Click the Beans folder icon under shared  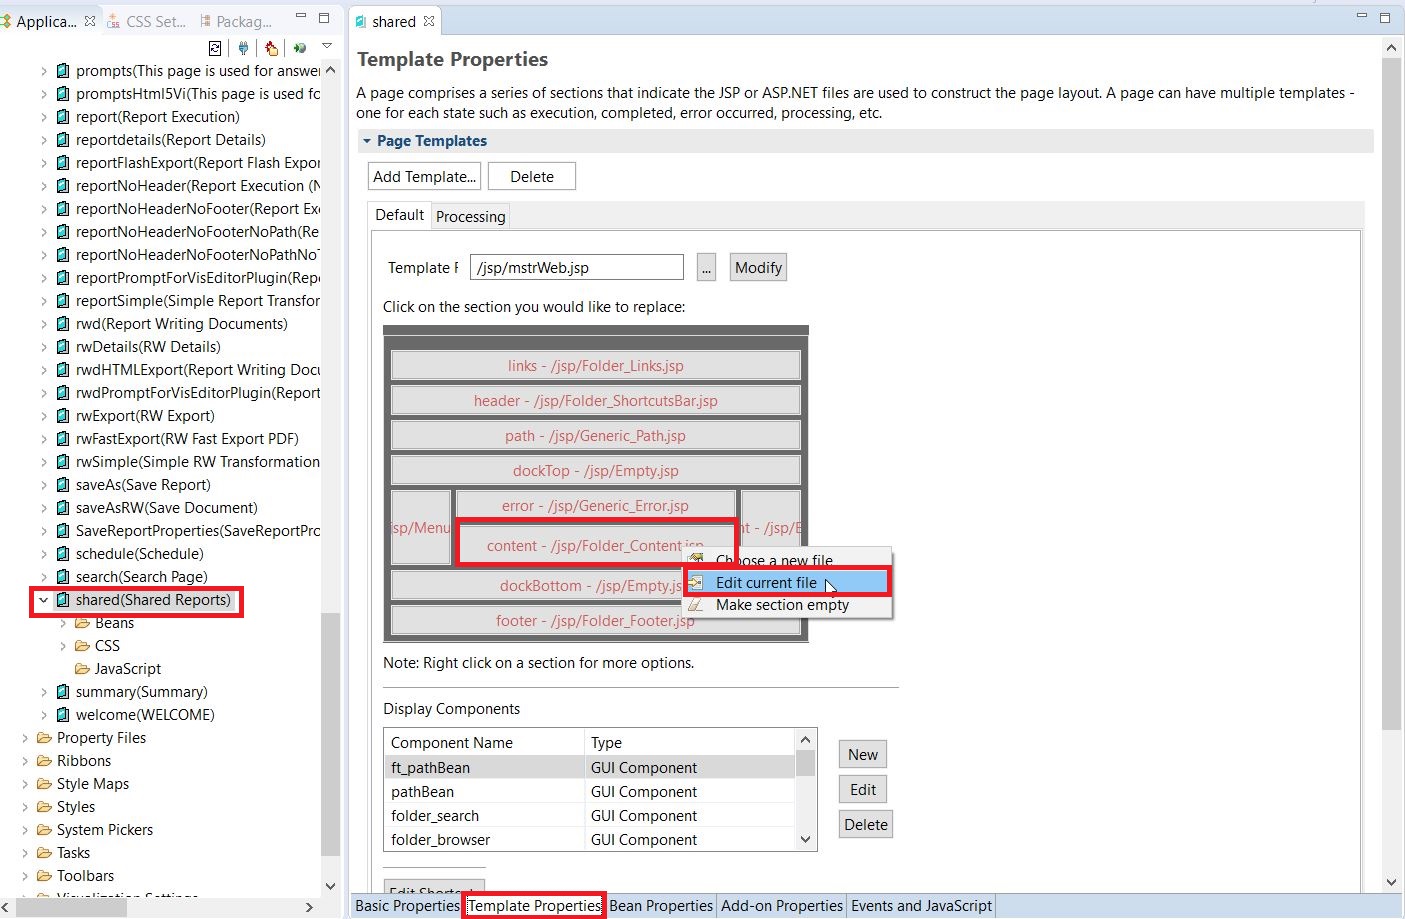click(85, 622)
